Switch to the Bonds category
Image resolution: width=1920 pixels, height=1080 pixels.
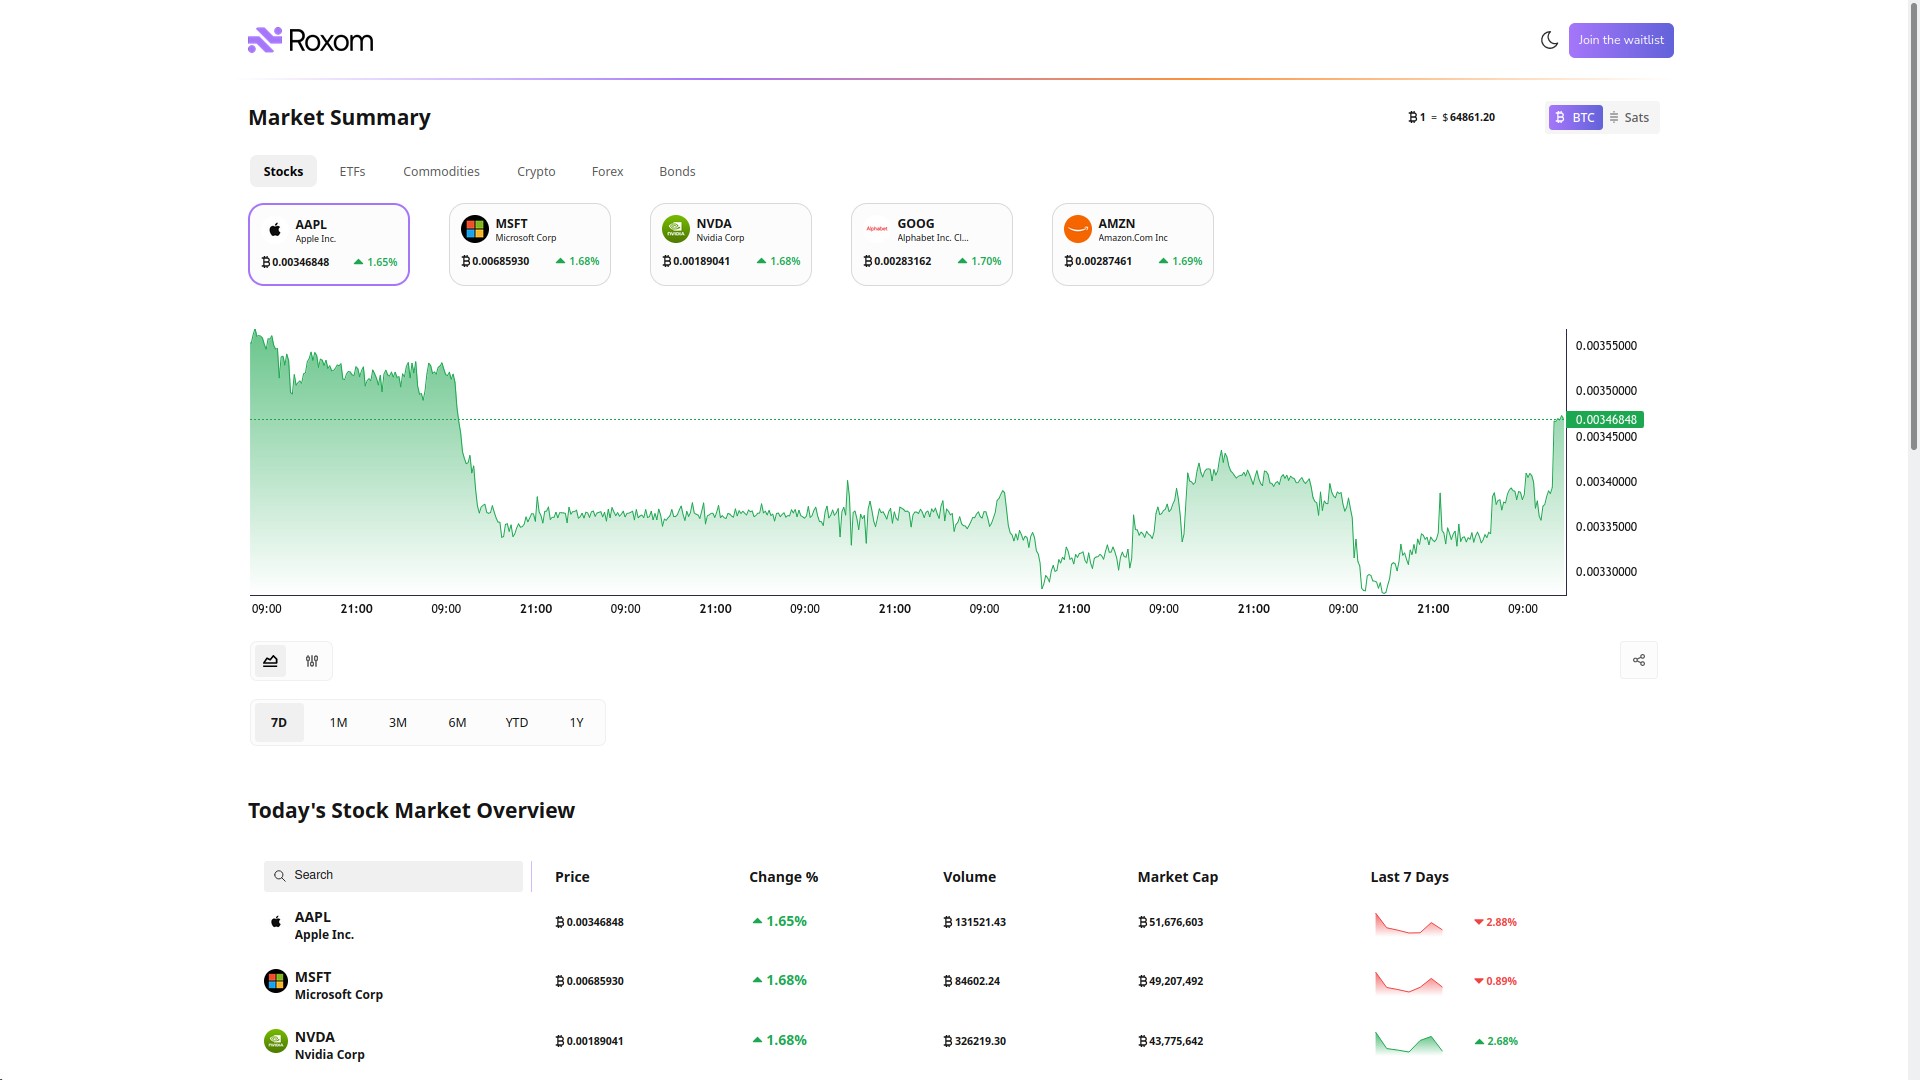coord(676,171)
